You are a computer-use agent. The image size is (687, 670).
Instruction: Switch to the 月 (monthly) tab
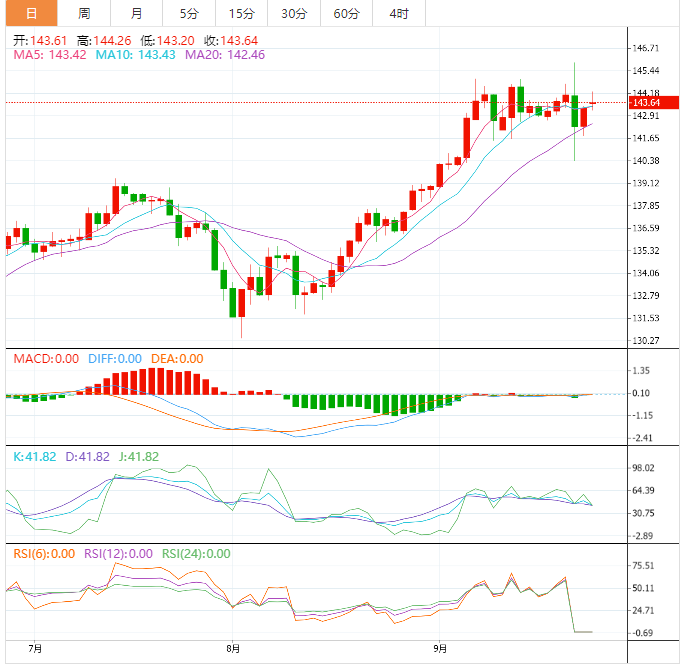click(137, 13)
